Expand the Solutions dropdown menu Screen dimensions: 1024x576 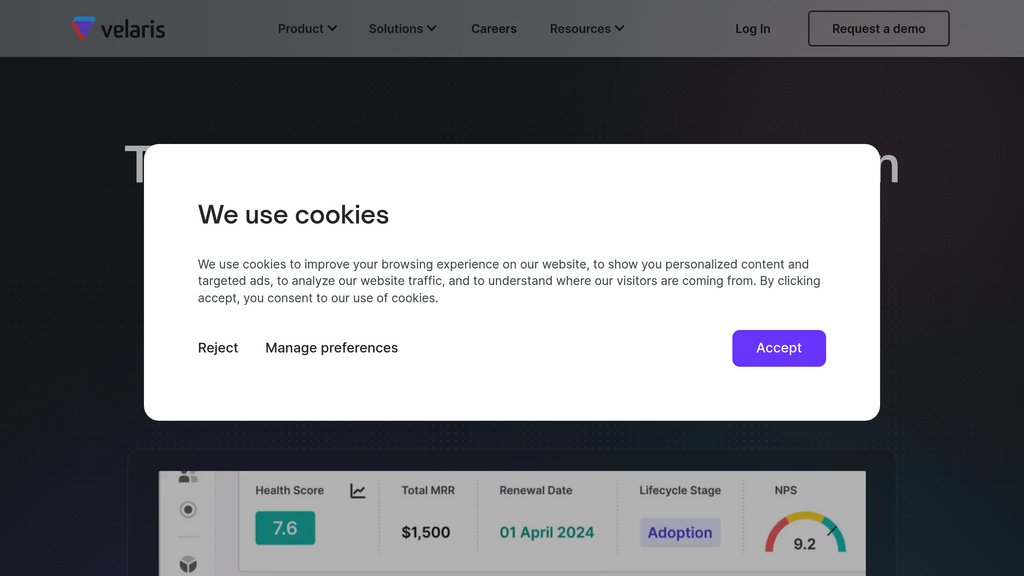[402, 29]
